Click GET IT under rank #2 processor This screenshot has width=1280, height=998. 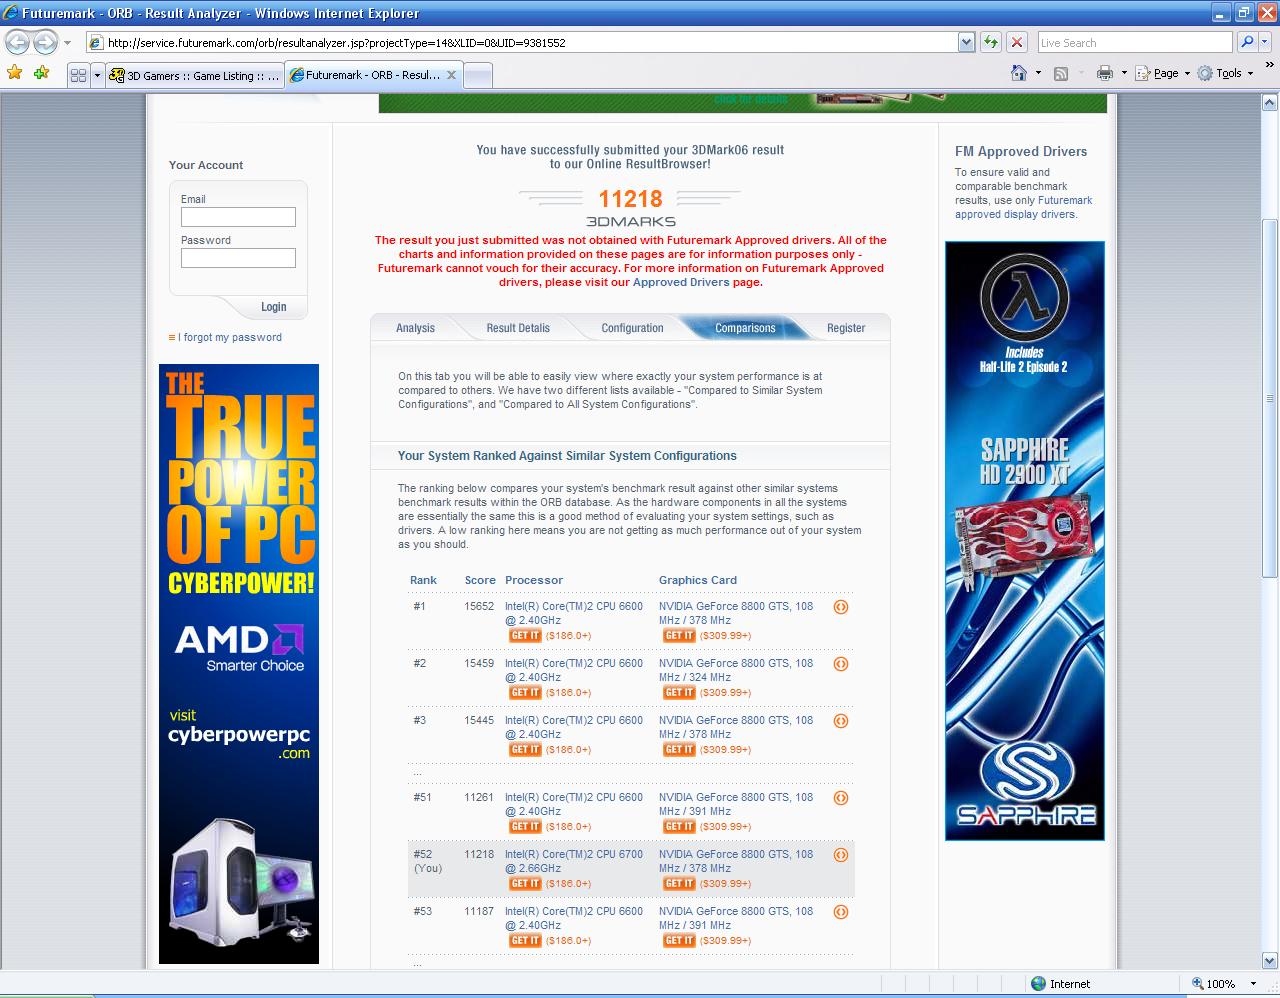tap(525, 693)
